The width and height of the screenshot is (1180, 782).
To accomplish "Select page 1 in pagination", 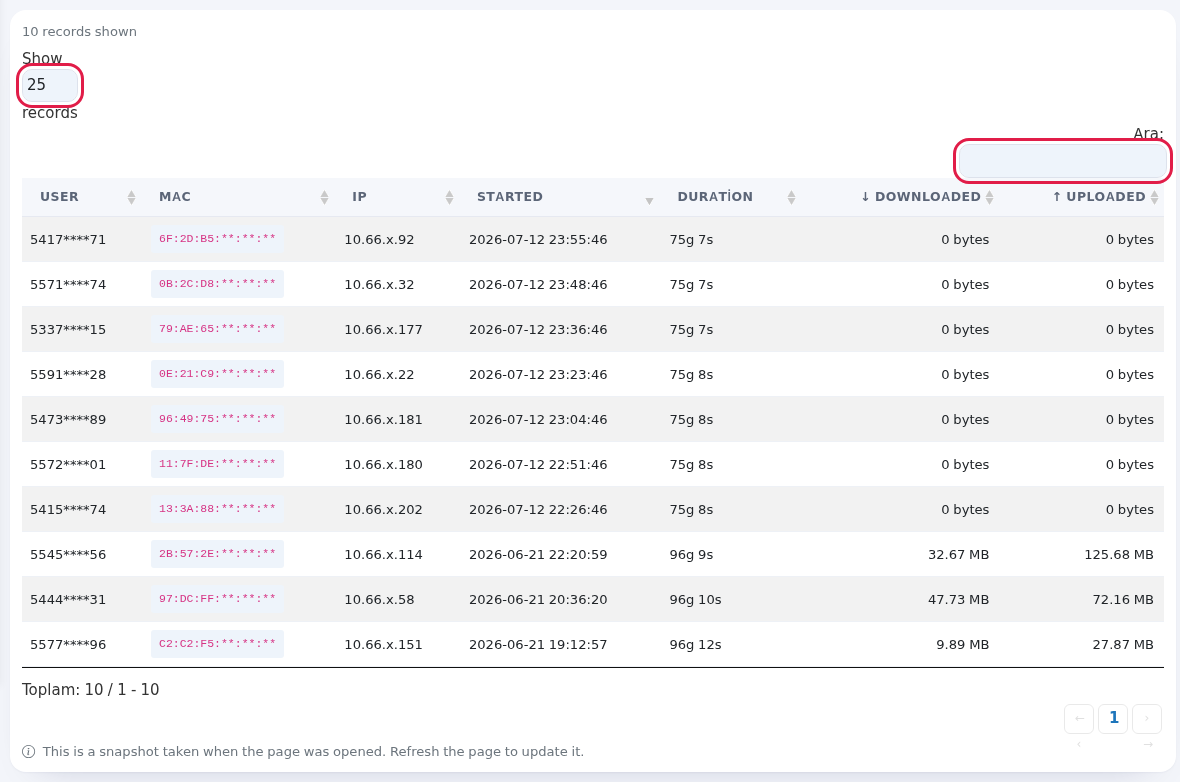I will 1113,719.
